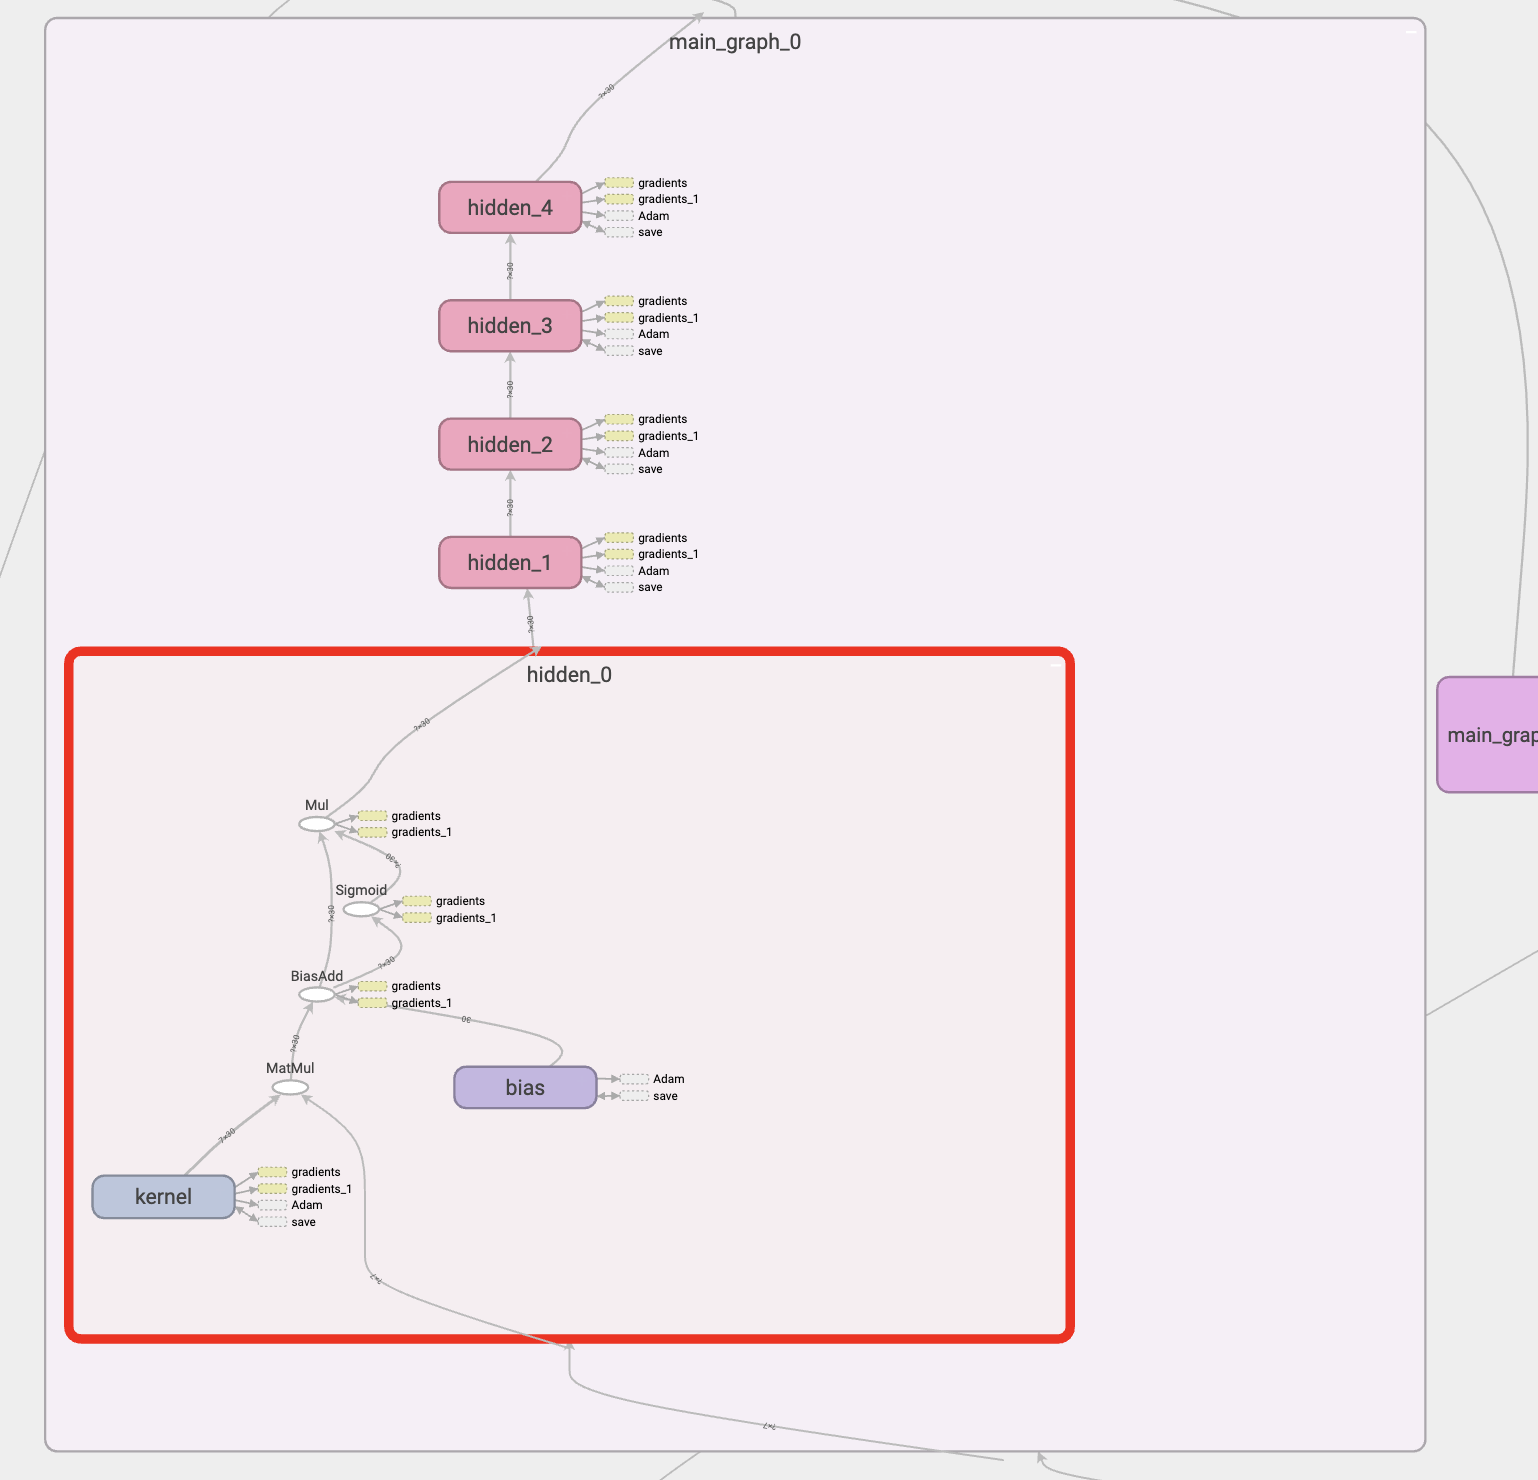The image size is (1538, 1480).
Task: Select the Sigmoid operation node
Action: pos(360,910)
